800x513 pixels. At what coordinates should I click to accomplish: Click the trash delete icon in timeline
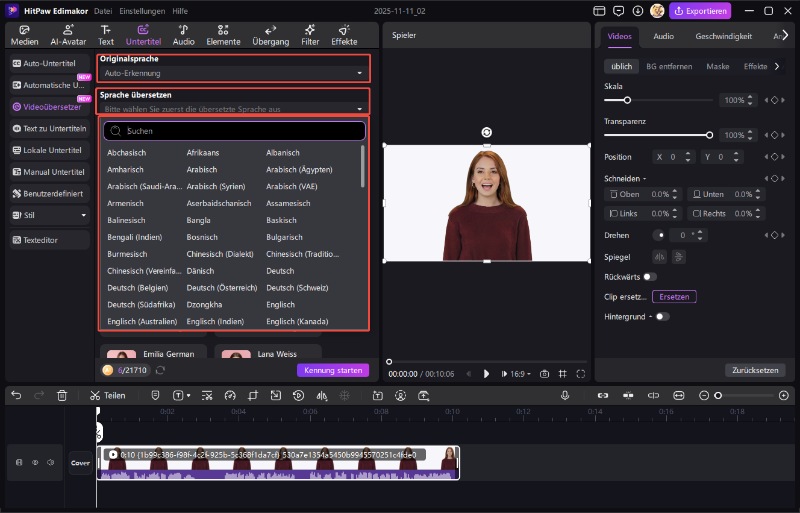tap(62, 395)
